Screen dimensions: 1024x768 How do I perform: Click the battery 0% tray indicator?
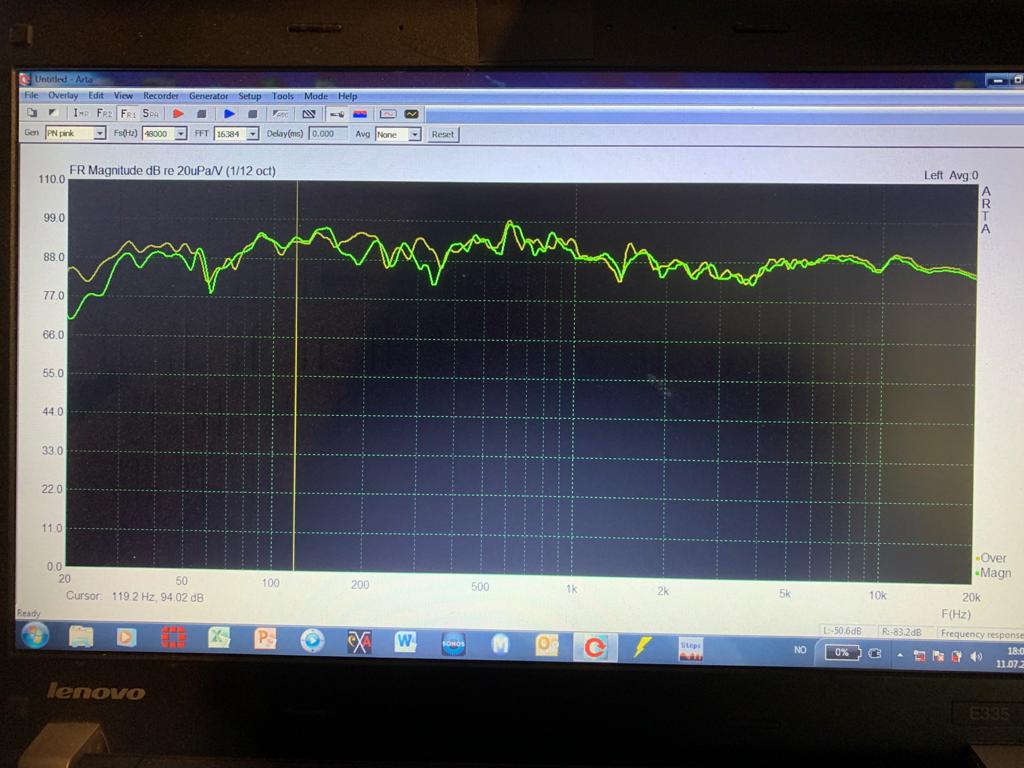coord(842,652)
